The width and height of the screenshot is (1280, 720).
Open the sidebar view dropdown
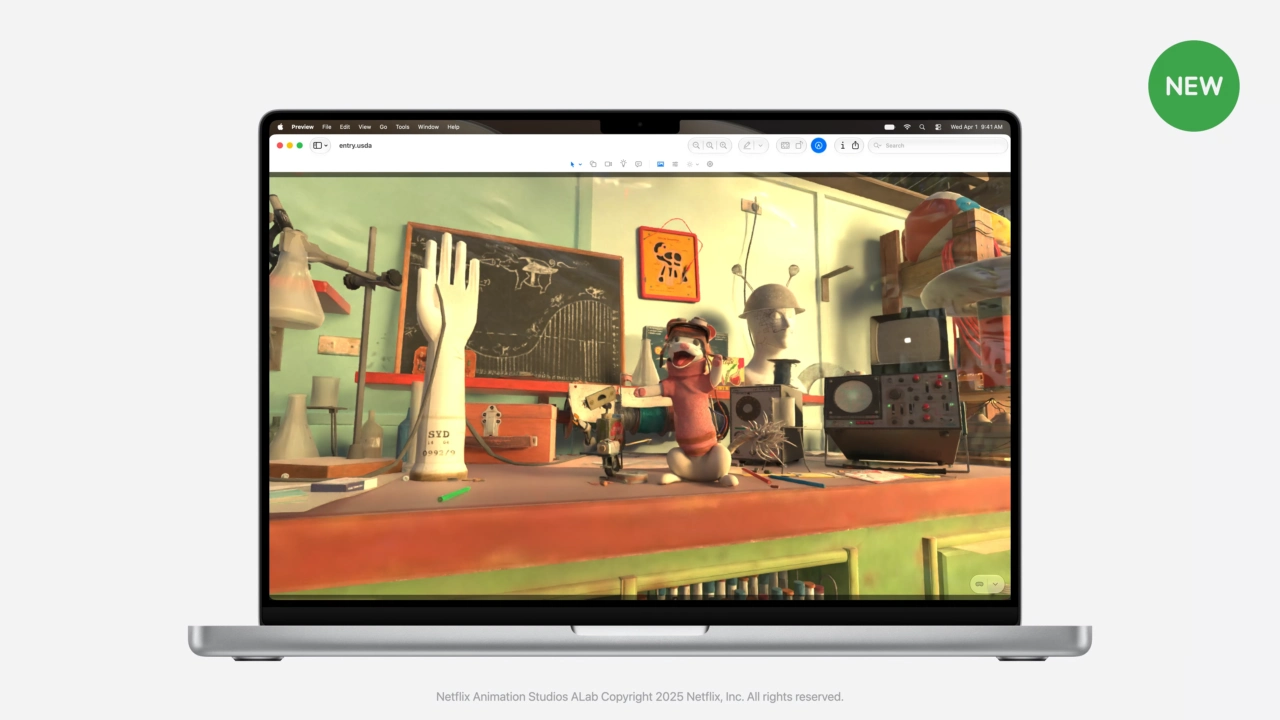point(321,145)
